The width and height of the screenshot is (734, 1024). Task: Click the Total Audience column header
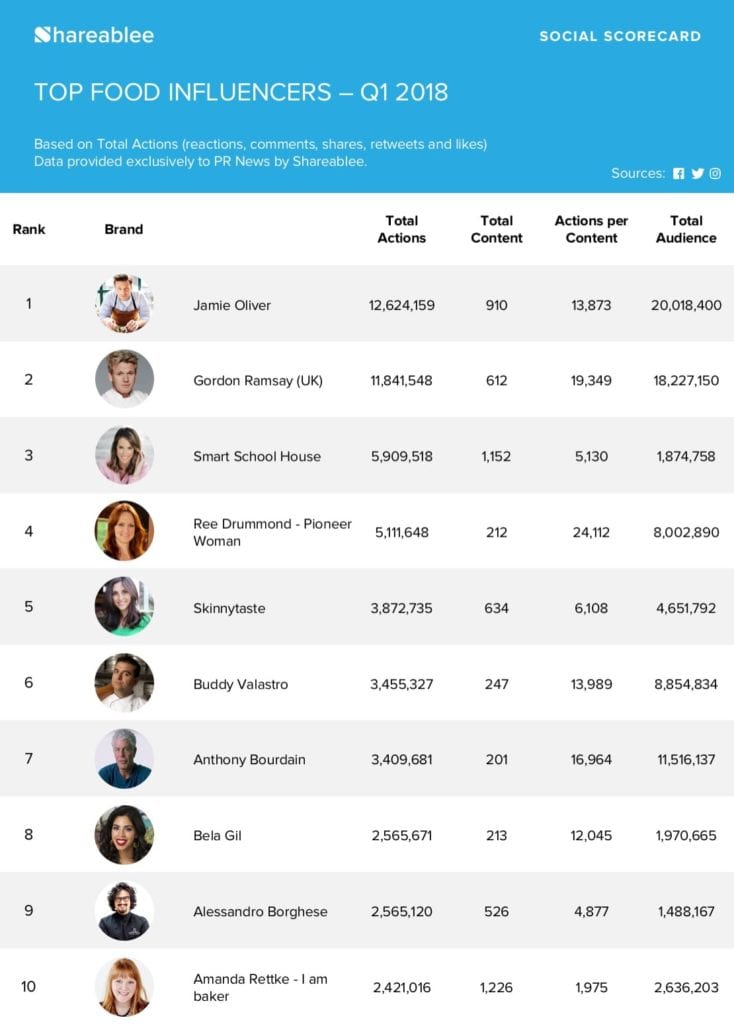(686, 229)
